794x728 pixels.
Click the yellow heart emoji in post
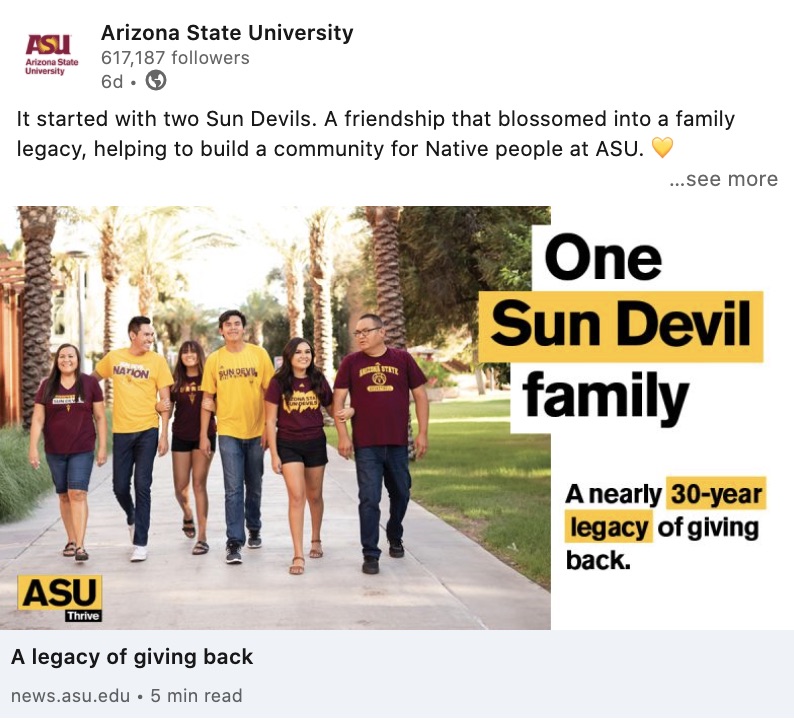[662, 148]
